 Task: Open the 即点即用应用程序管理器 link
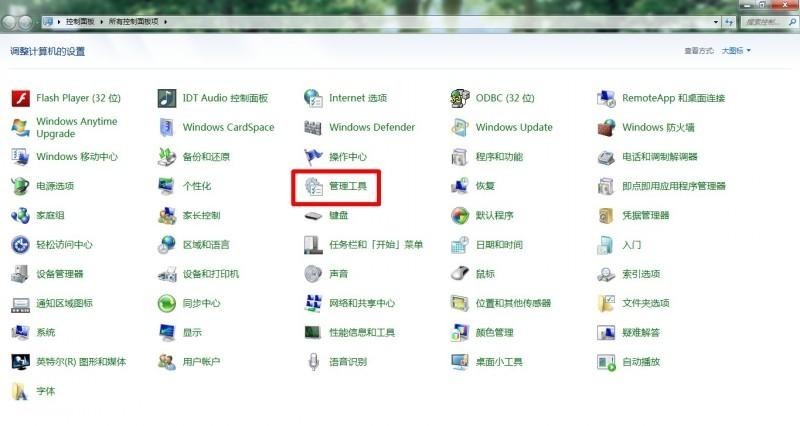pyautogui.click(x=673, y=186)
